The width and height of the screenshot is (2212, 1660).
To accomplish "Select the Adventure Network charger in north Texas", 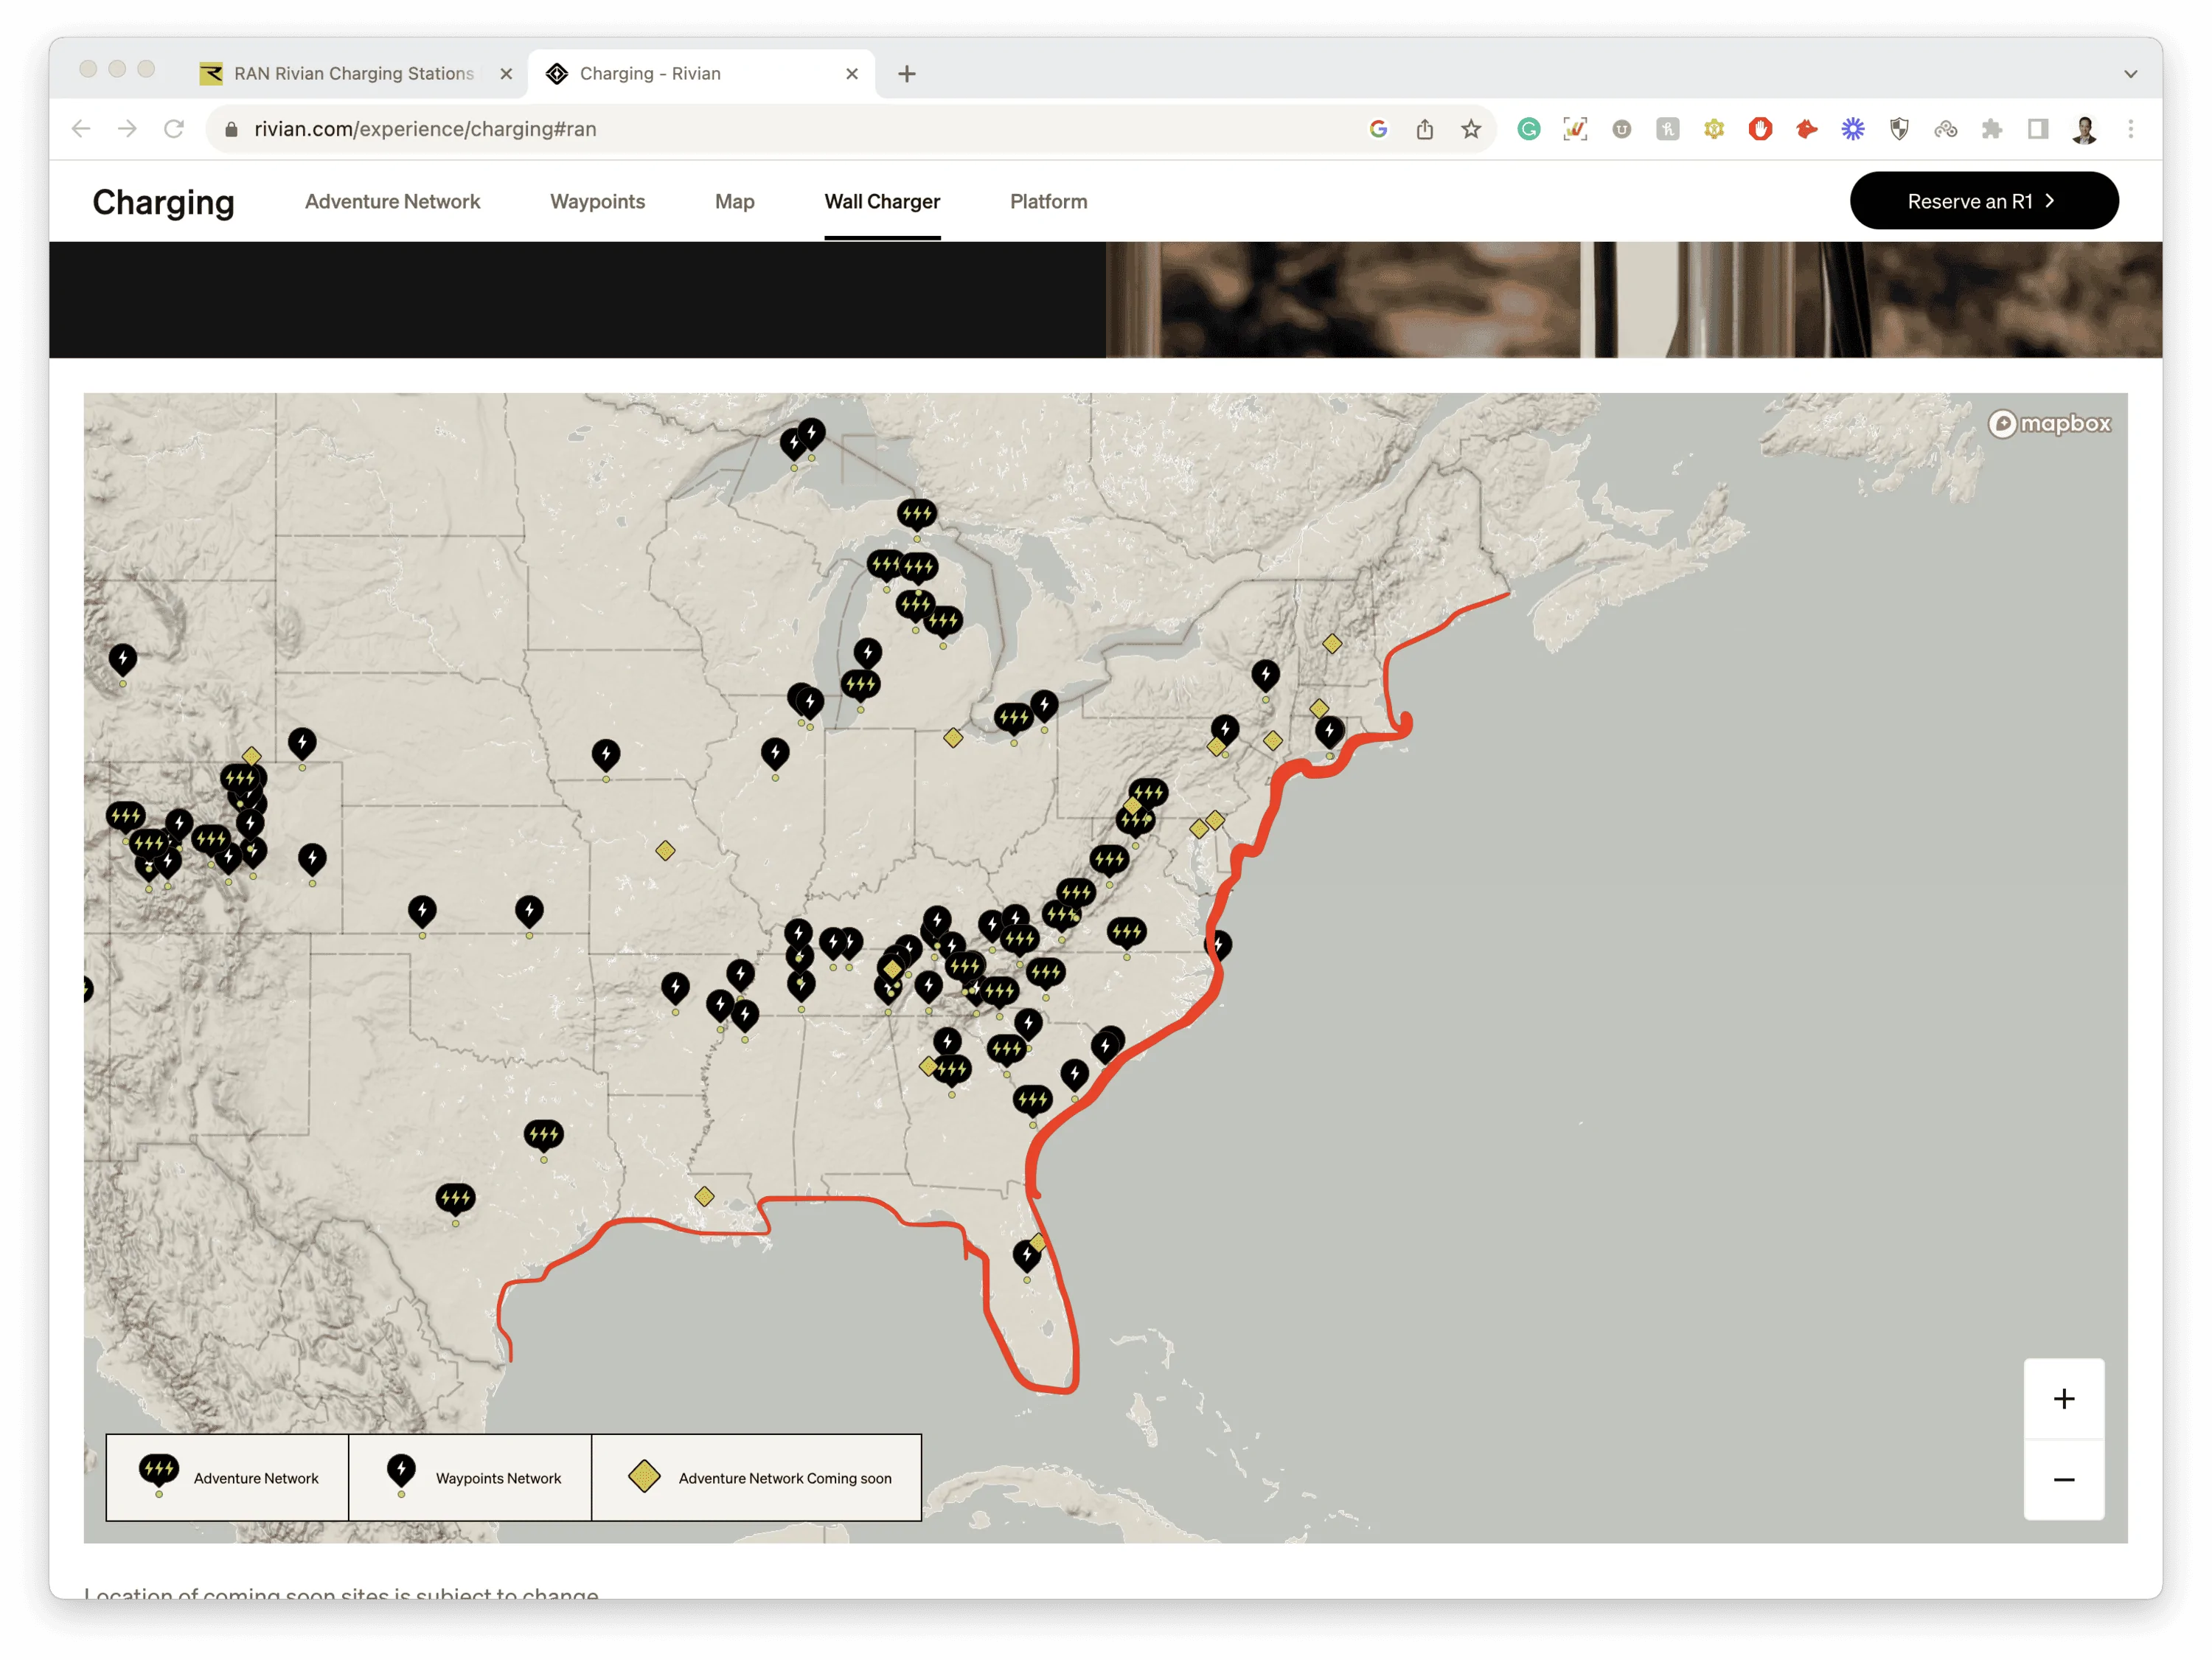I will point(544,1134).
